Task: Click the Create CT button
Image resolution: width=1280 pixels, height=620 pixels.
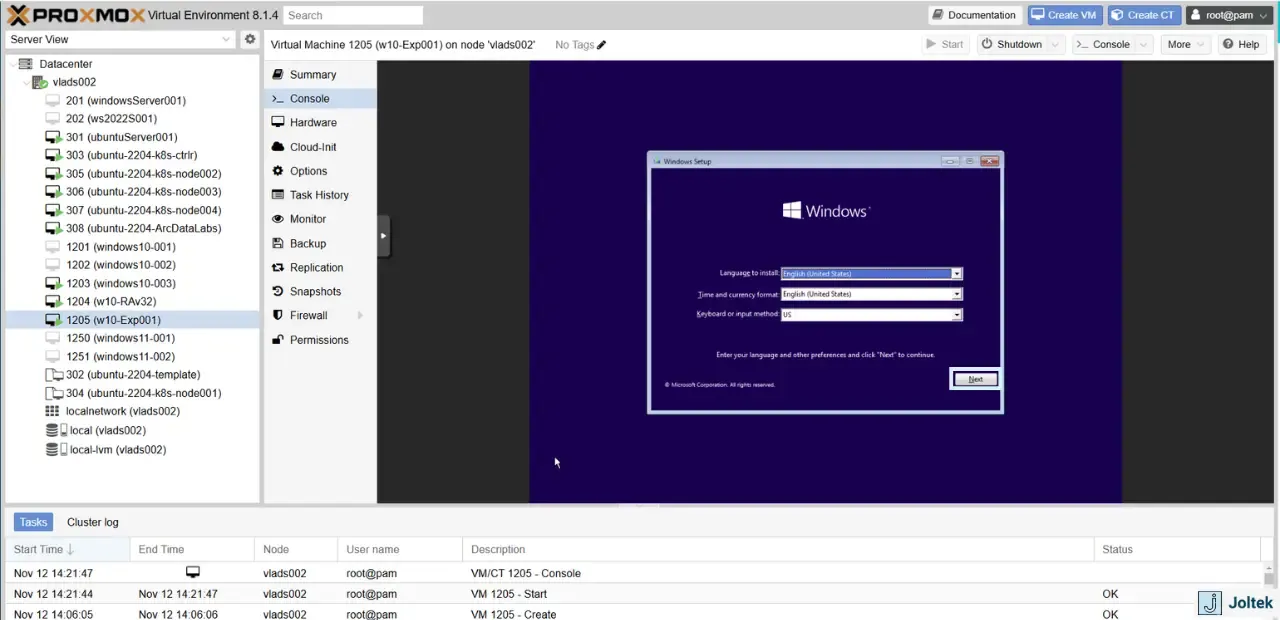Action: coord(1144,15)
